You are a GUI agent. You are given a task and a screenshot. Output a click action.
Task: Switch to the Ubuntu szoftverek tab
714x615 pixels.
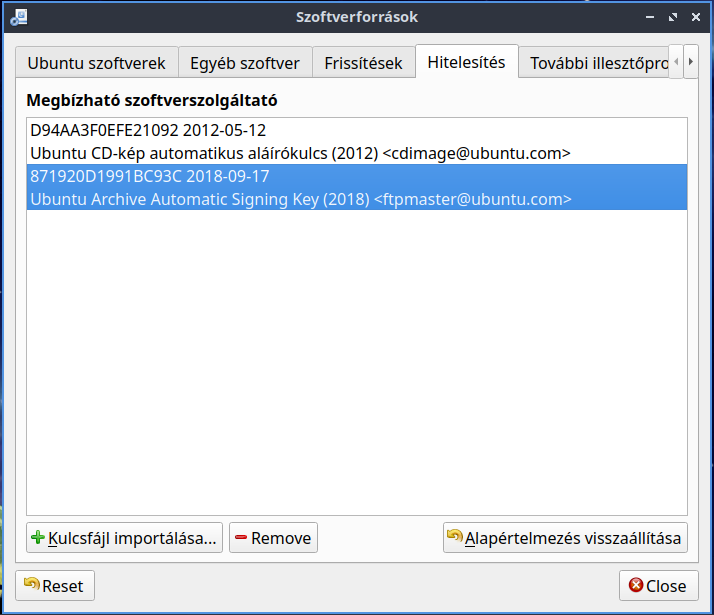[x=97, y=63]
